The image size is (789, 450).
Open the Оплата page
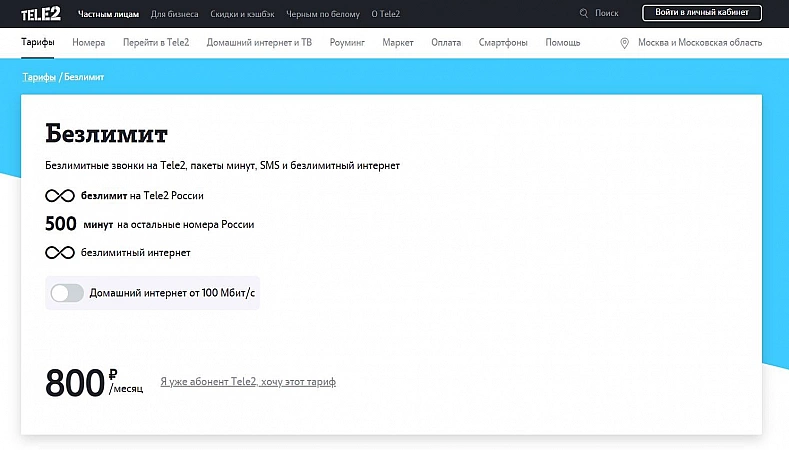pos(446,43)
